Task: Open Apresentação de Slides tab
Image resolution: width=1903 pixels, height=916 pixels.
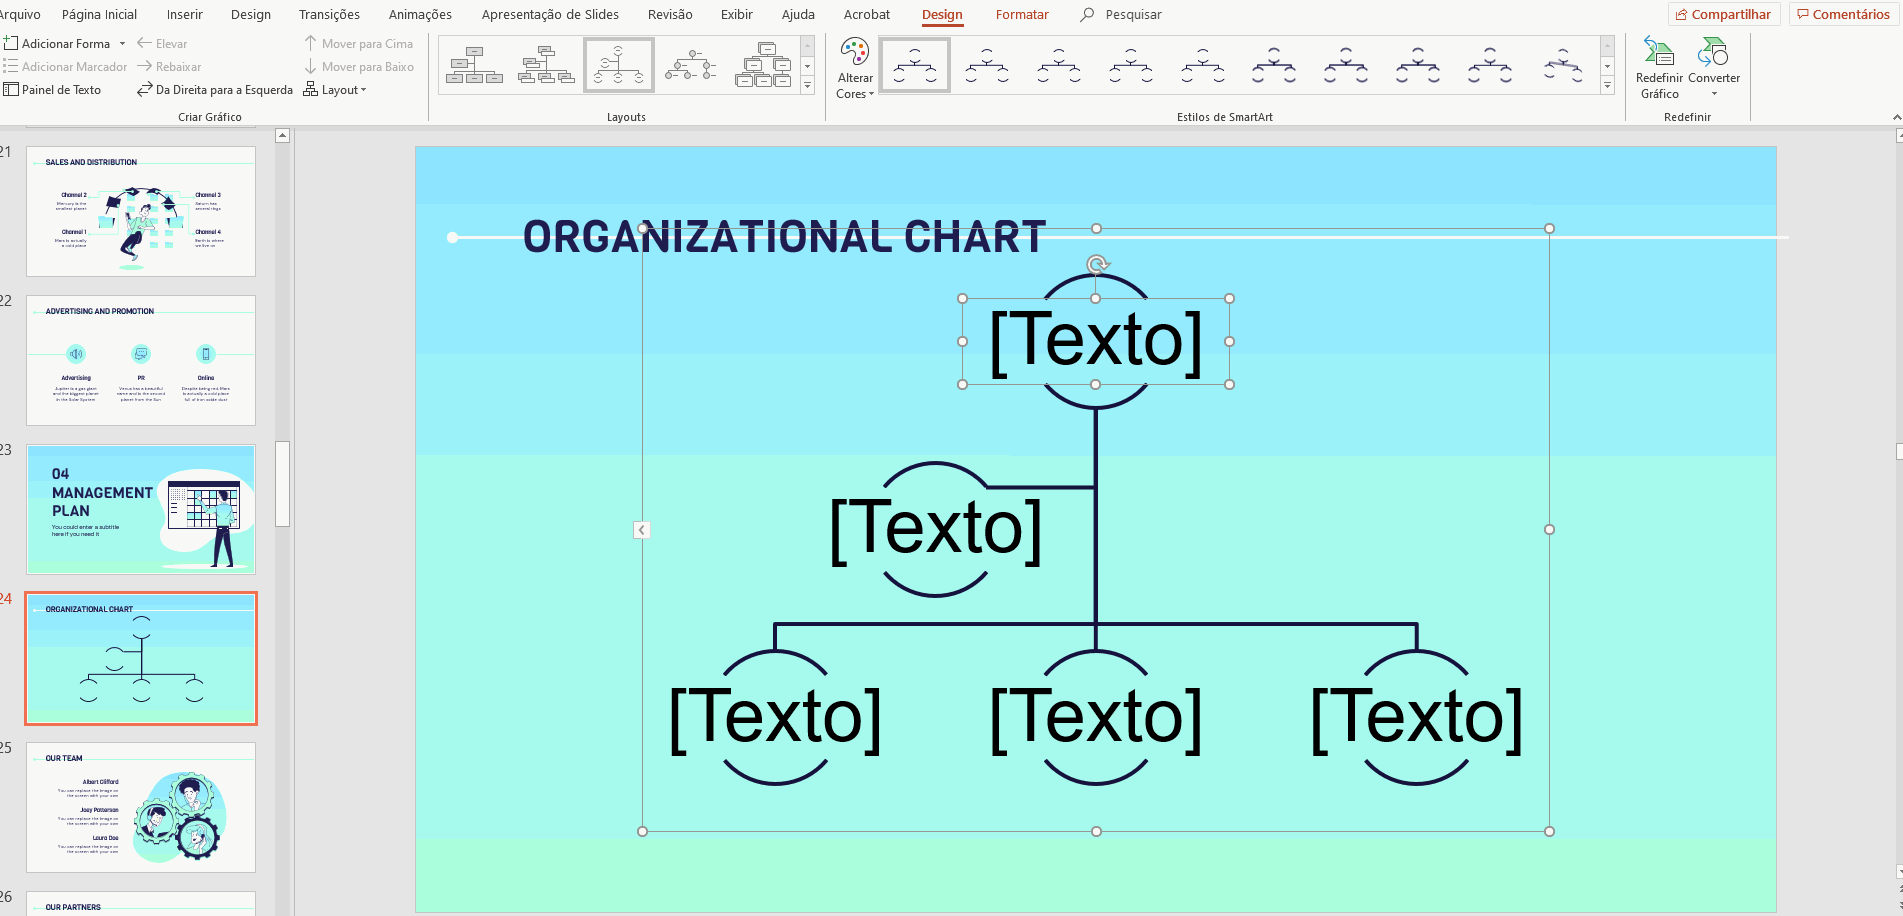Action: click(x=550, y=14)
